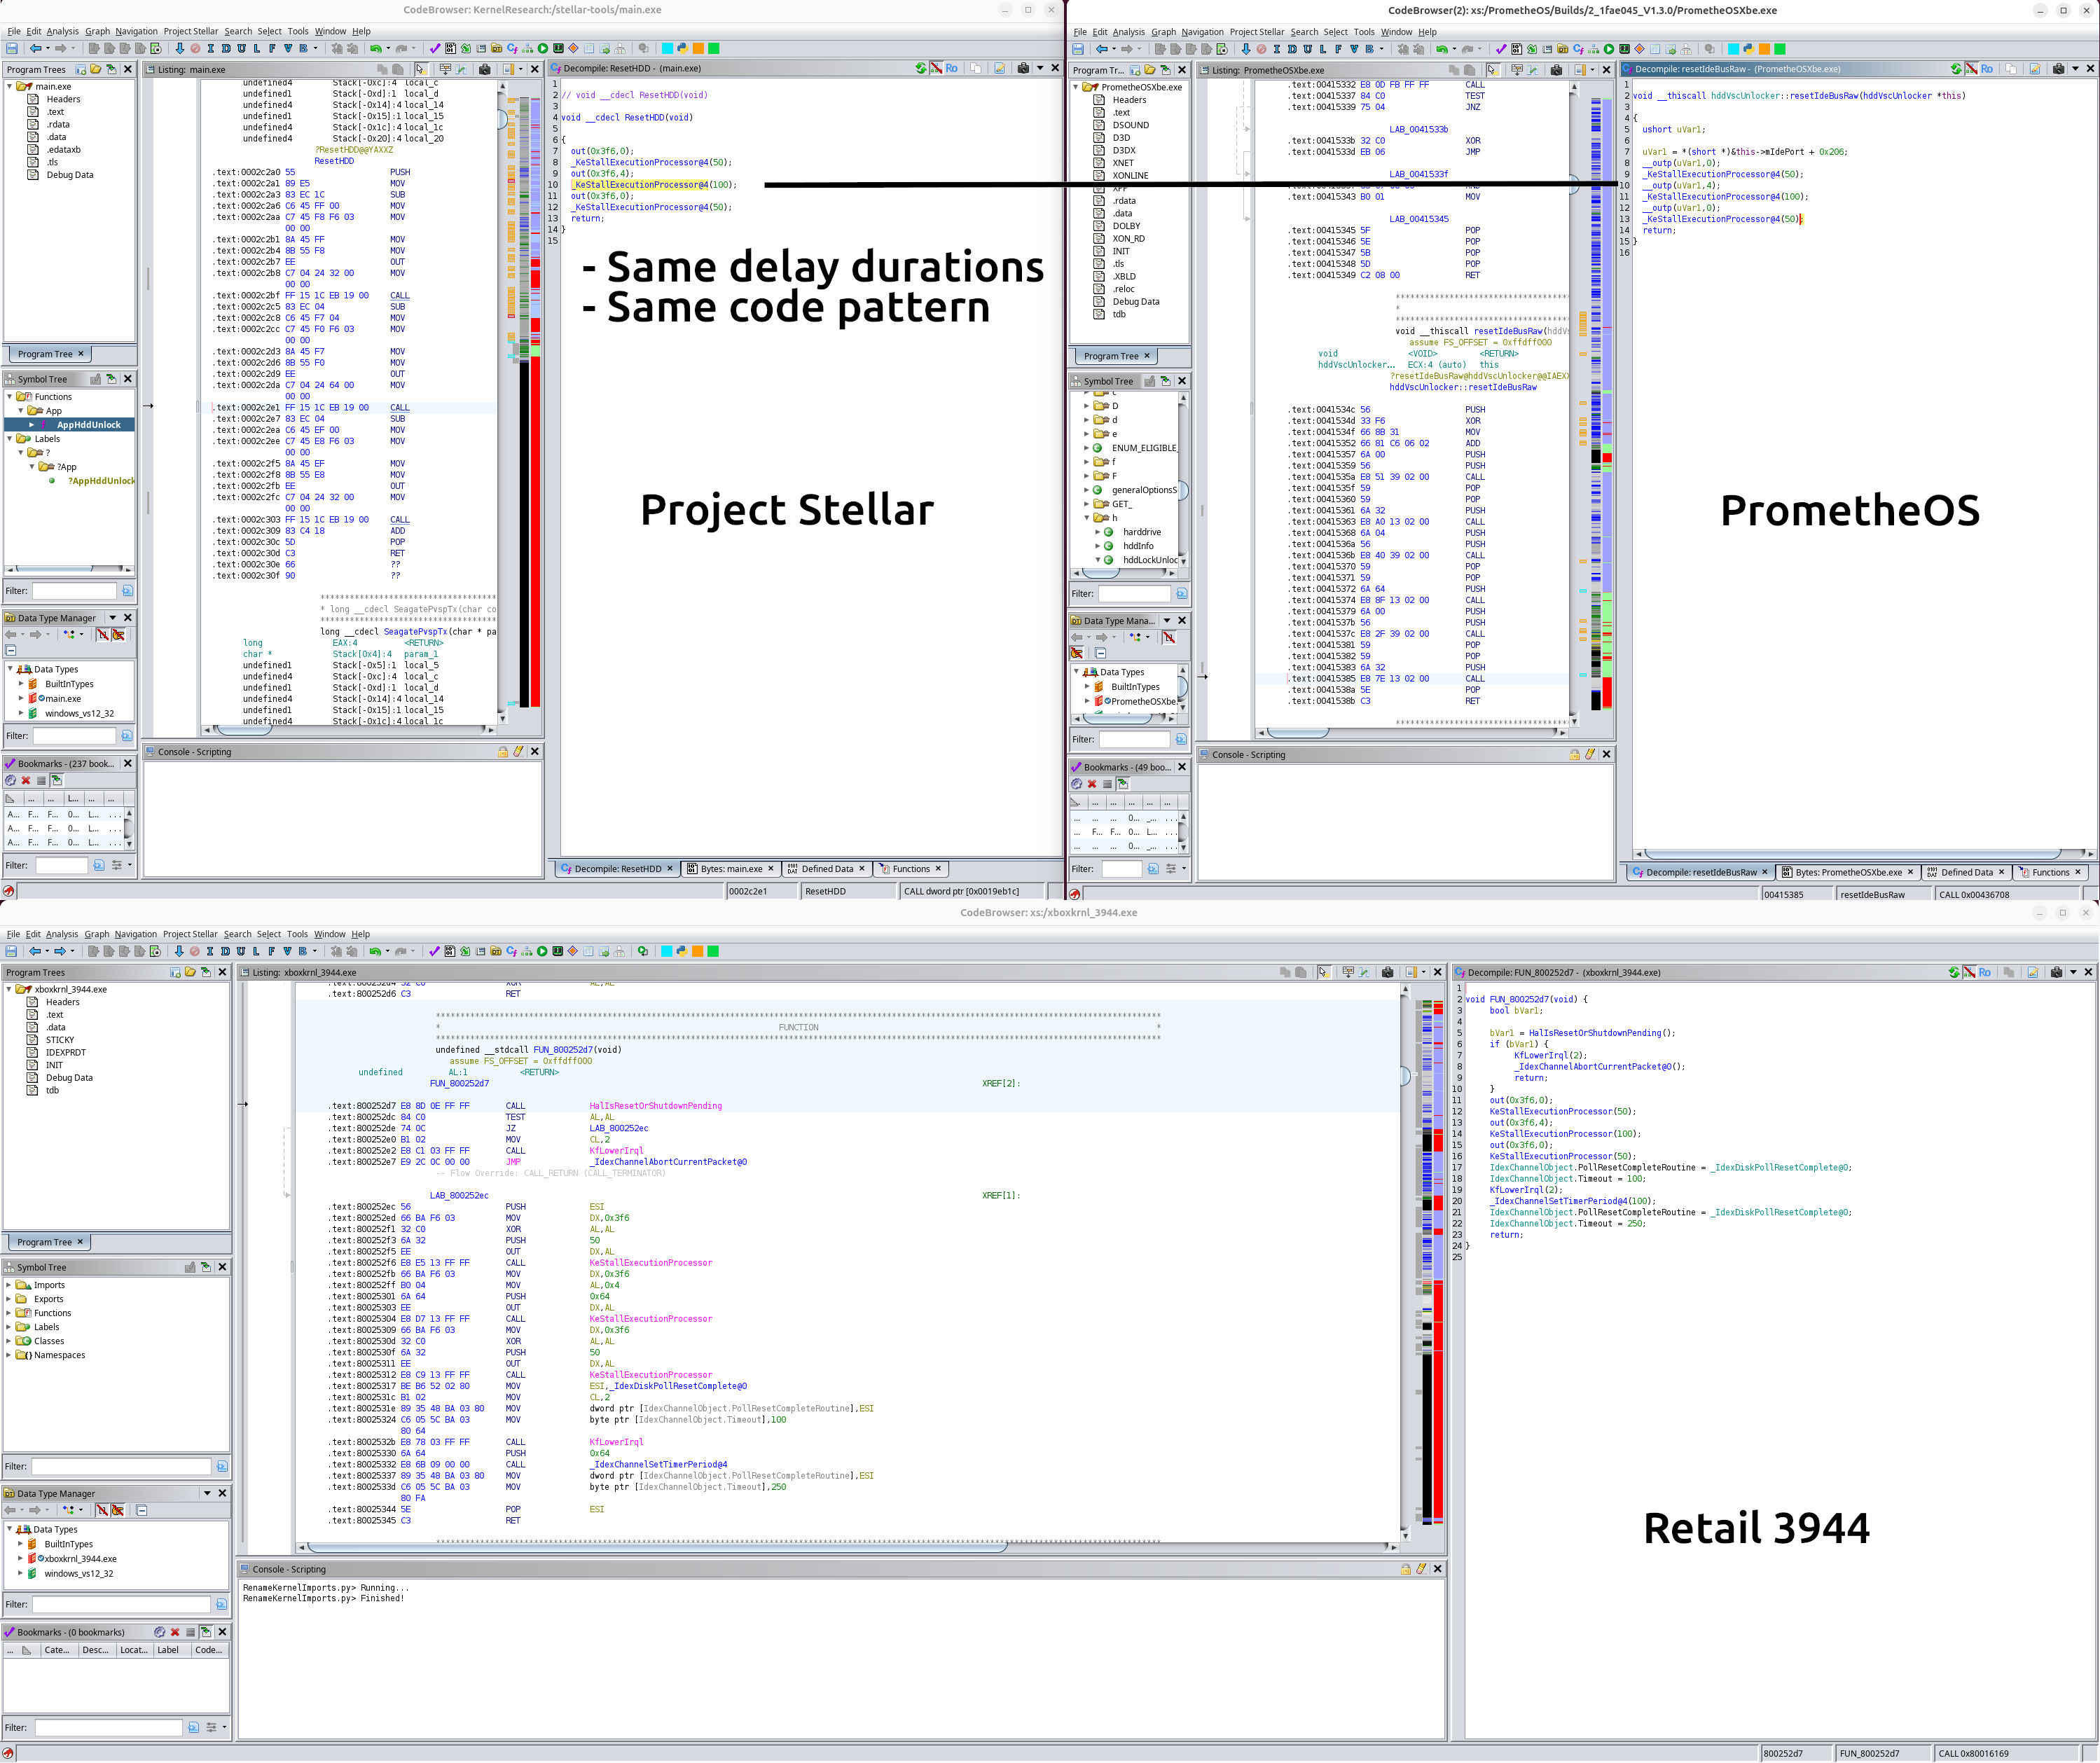Image resolution: width=2100 pixels, height=1763 pixels.
Task: Toggle Ro read-only option in ResetHDD decompiler
Action: pos(951,68)
